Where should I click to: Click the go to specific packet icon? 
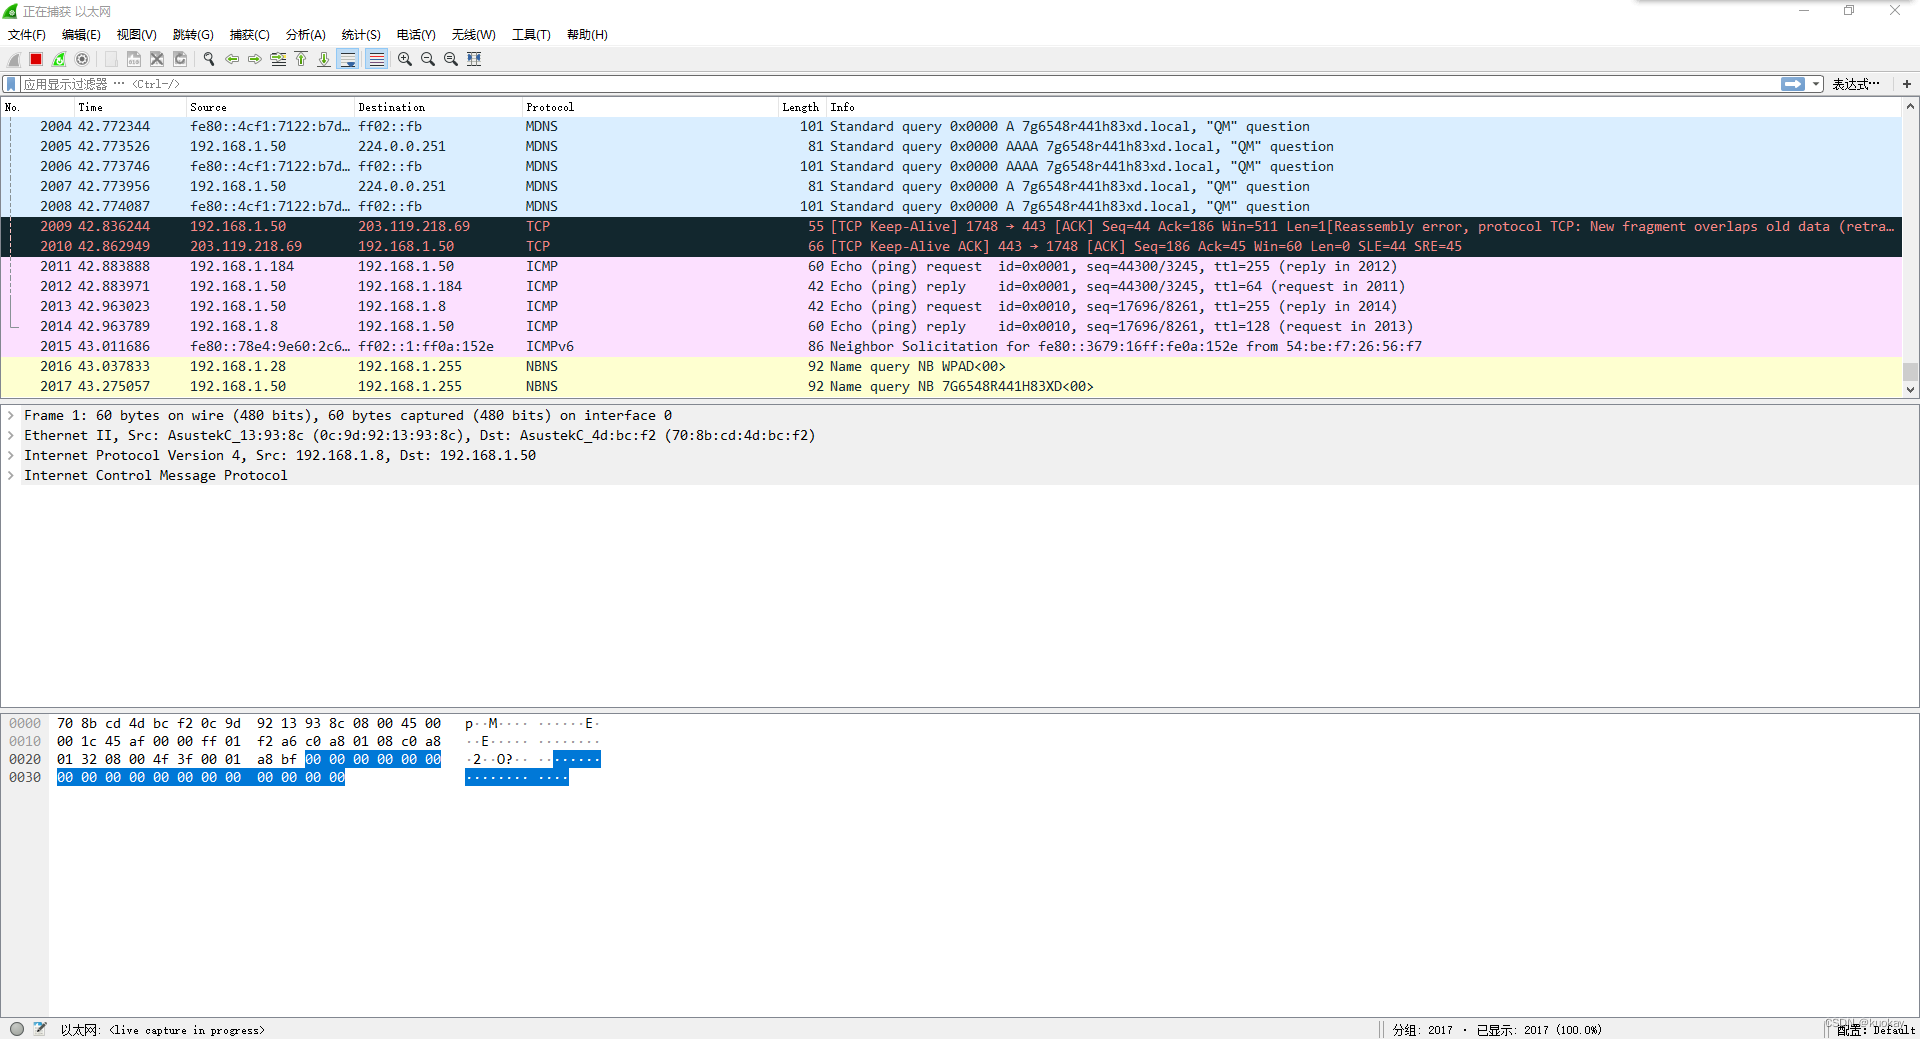(278, 59)
